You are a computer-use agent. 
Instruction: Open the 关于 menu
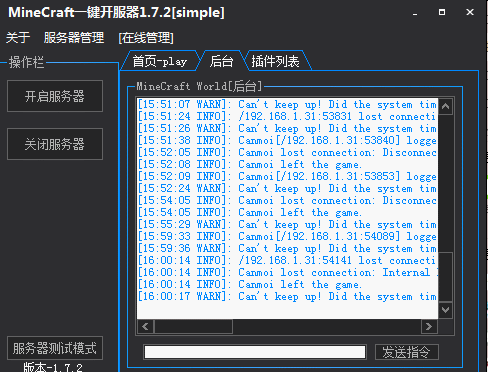[18, 38]
